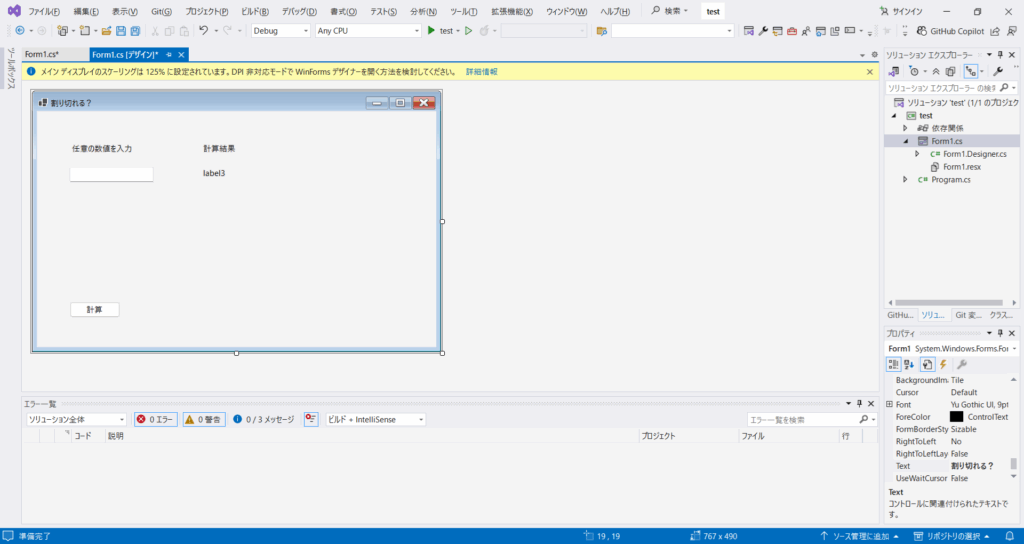
Task: Toggle the 0 エラー errors filter
Action: pos(156,420)
